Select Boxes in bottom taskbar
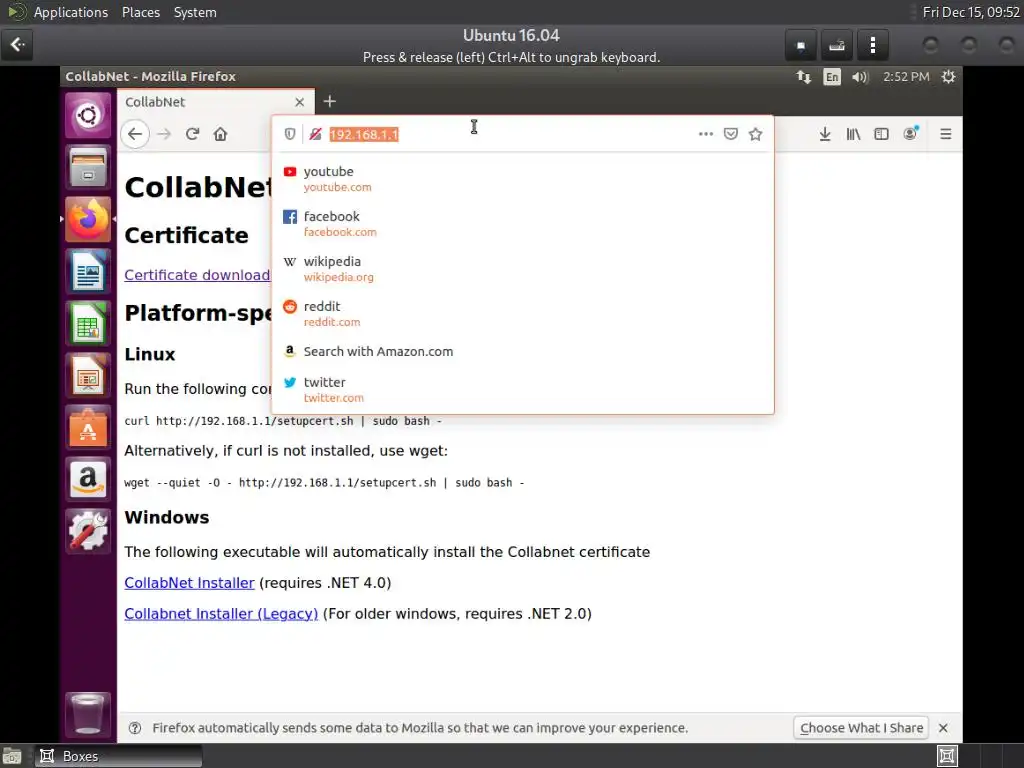 click(x=118, y=756)
